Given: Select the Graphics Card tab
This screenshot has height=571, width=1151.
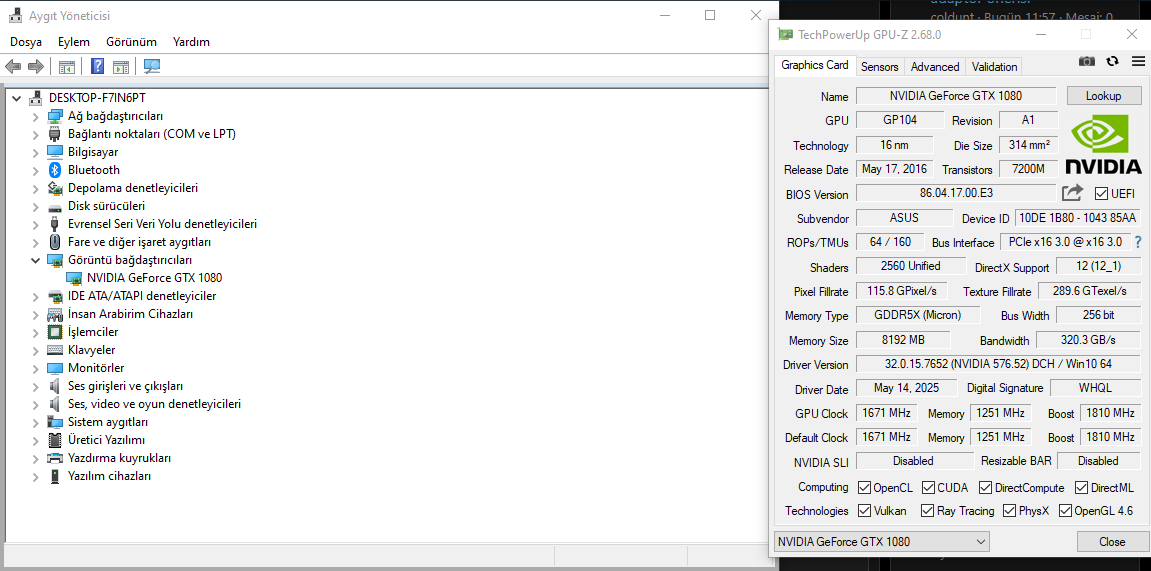Looking at the screenshot, I should point(814,65).
